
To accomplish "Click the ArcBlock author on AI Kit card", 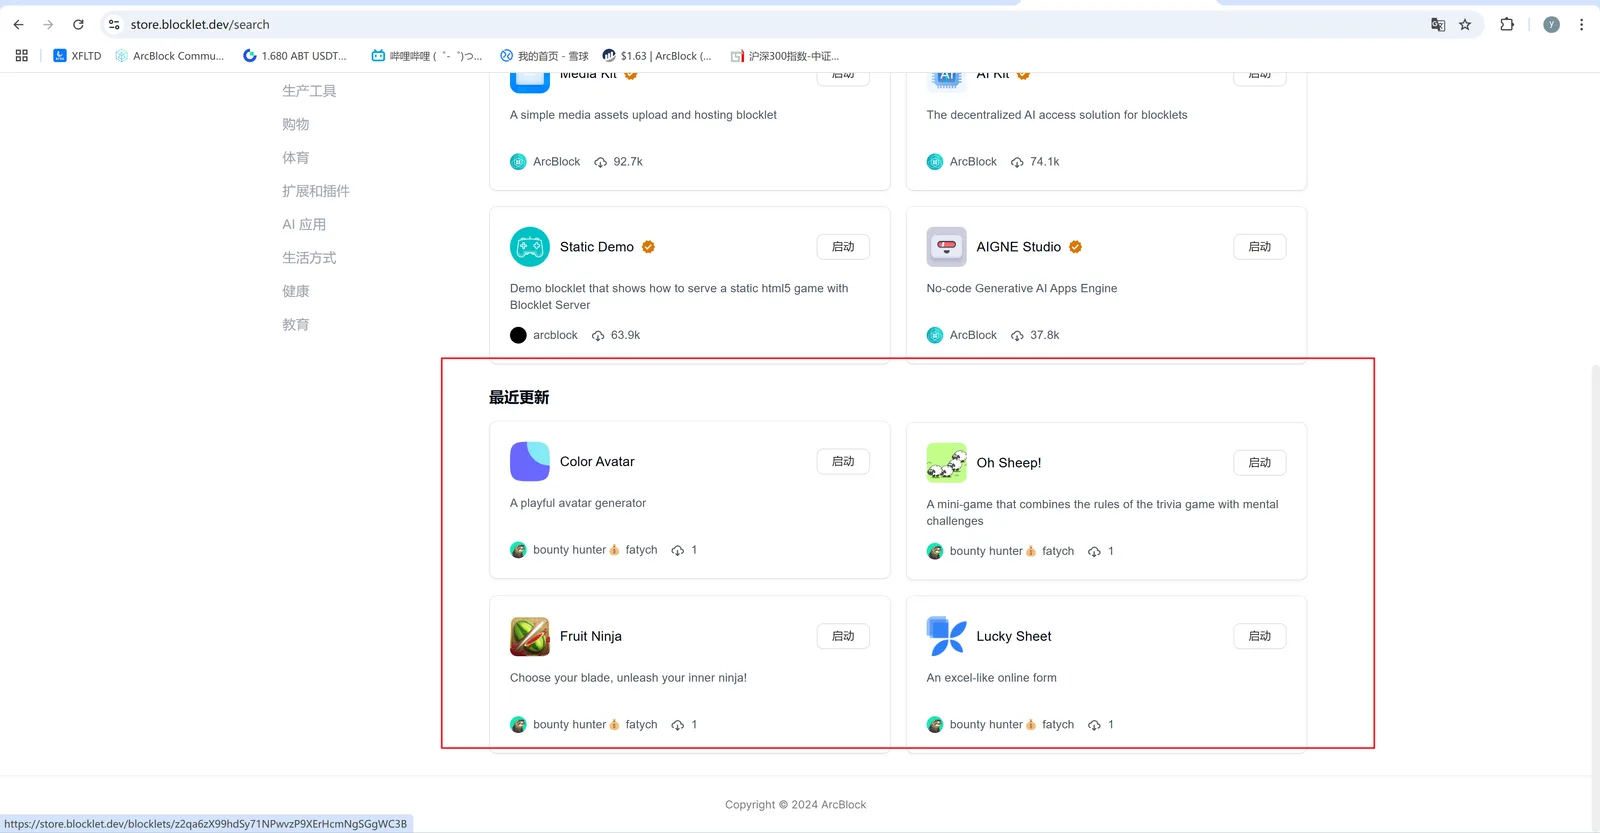I will coord(962,162).
